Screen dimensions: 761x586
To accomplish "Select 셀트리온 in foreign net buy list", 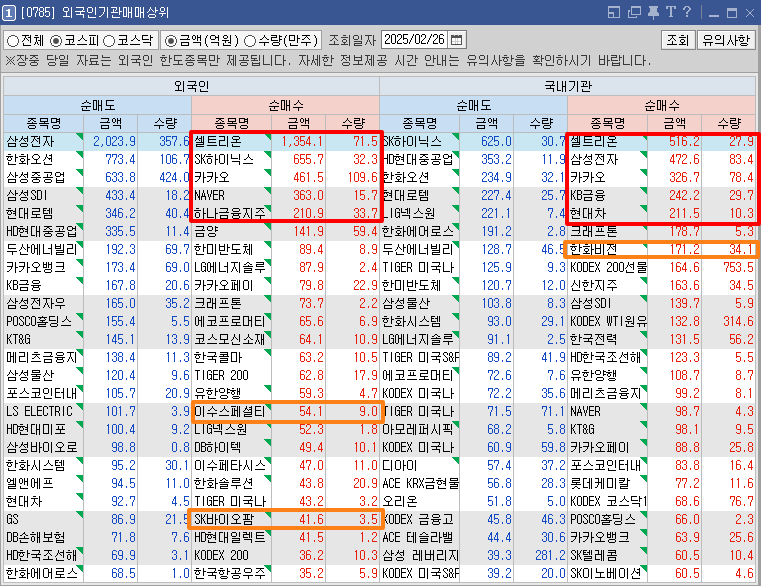I will 218,141.
